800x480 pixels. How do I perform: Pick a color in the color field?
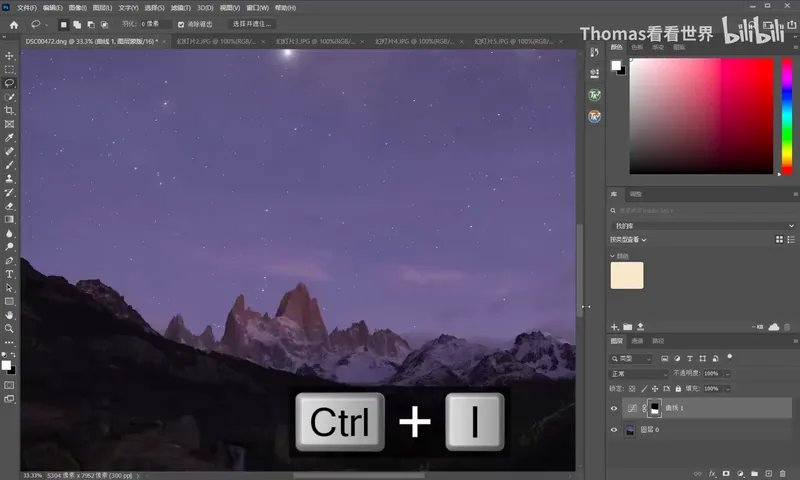coord(701,116)
